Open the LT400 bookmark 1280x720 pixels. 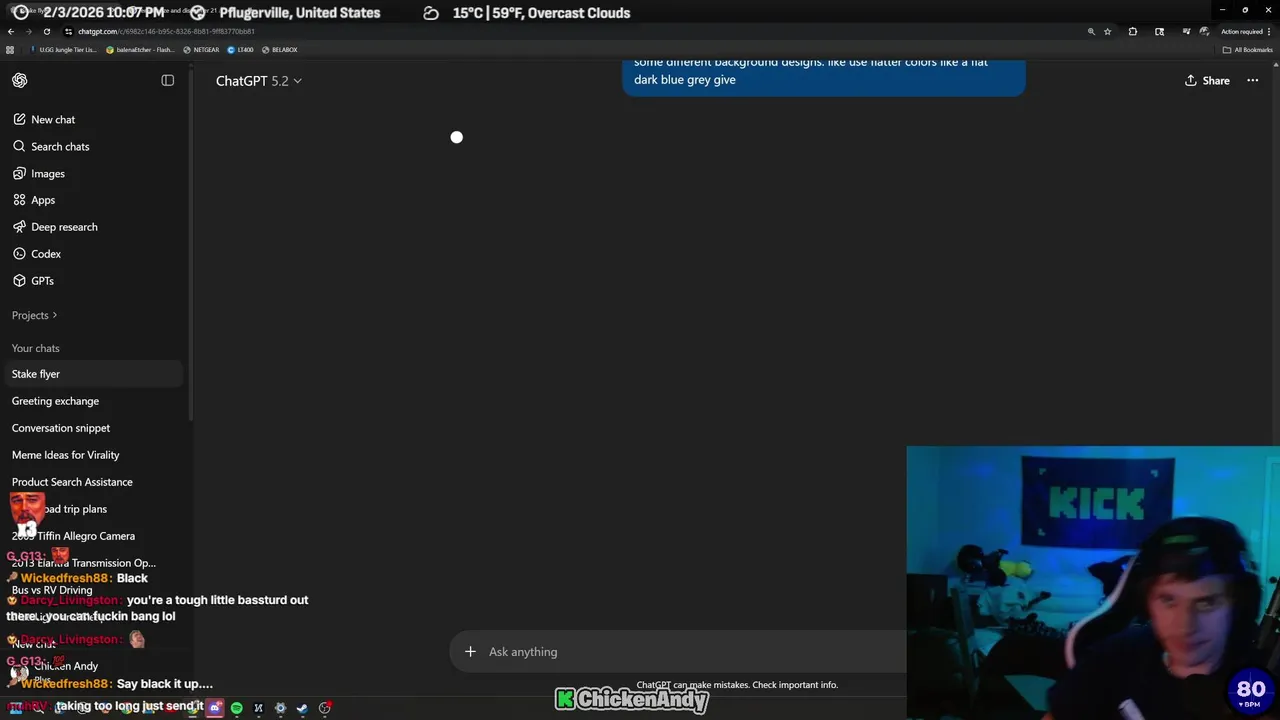[x=240, y=49]
